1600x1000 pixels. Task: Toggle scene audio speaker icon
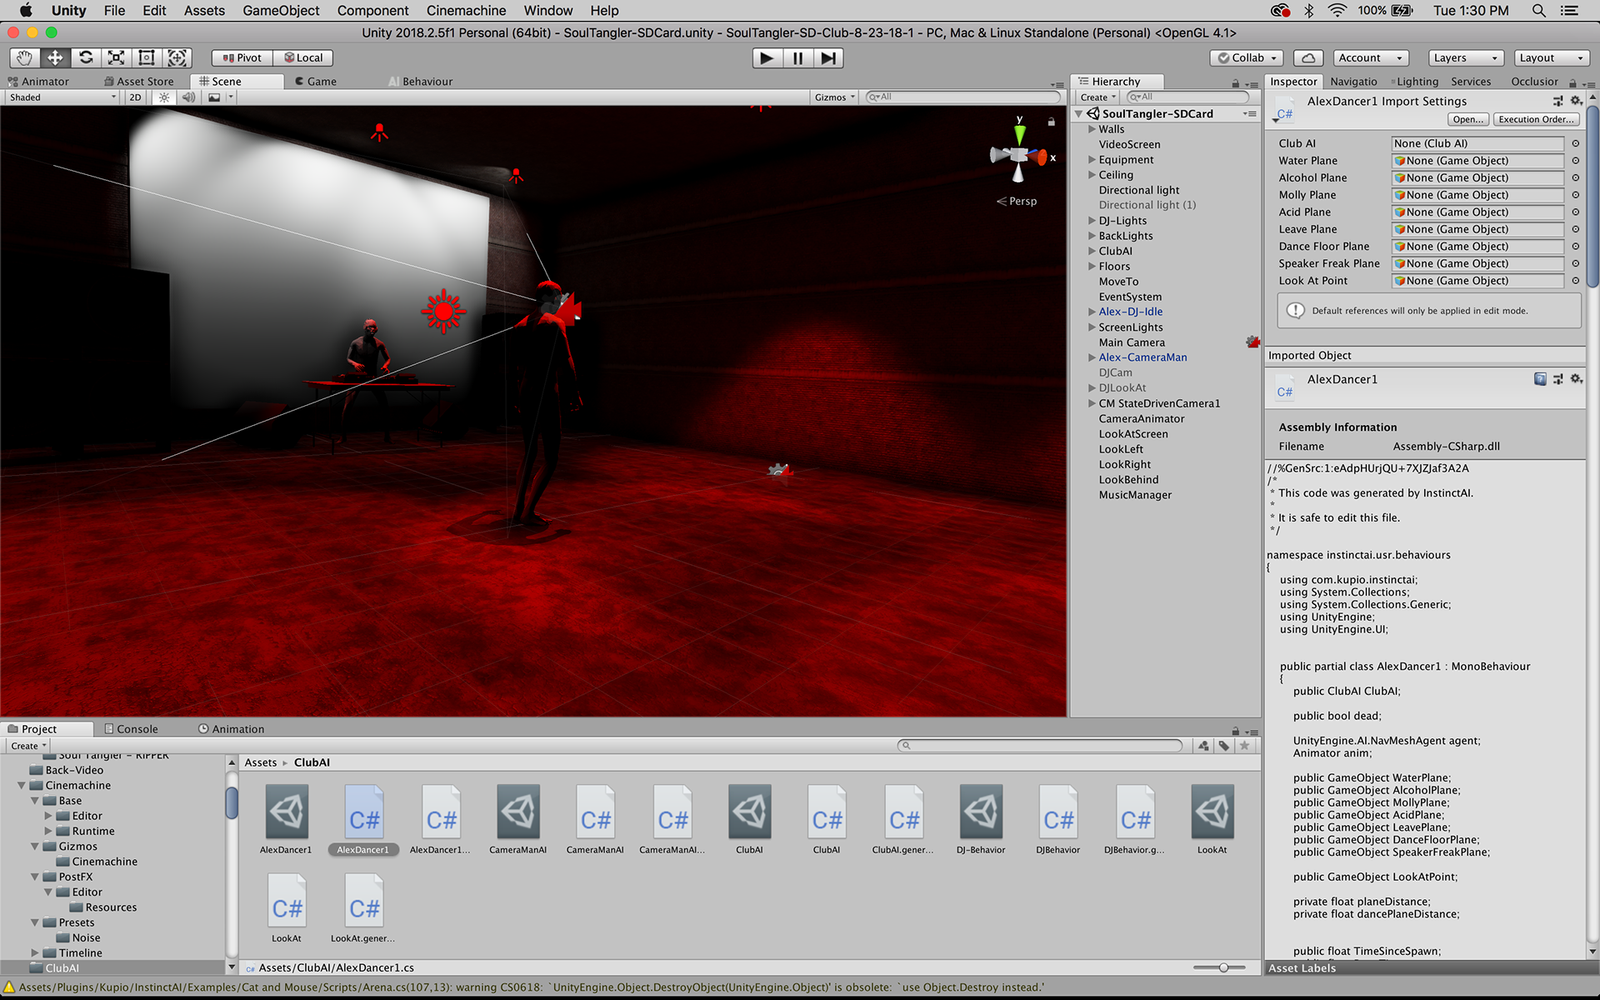pos(188,97)
